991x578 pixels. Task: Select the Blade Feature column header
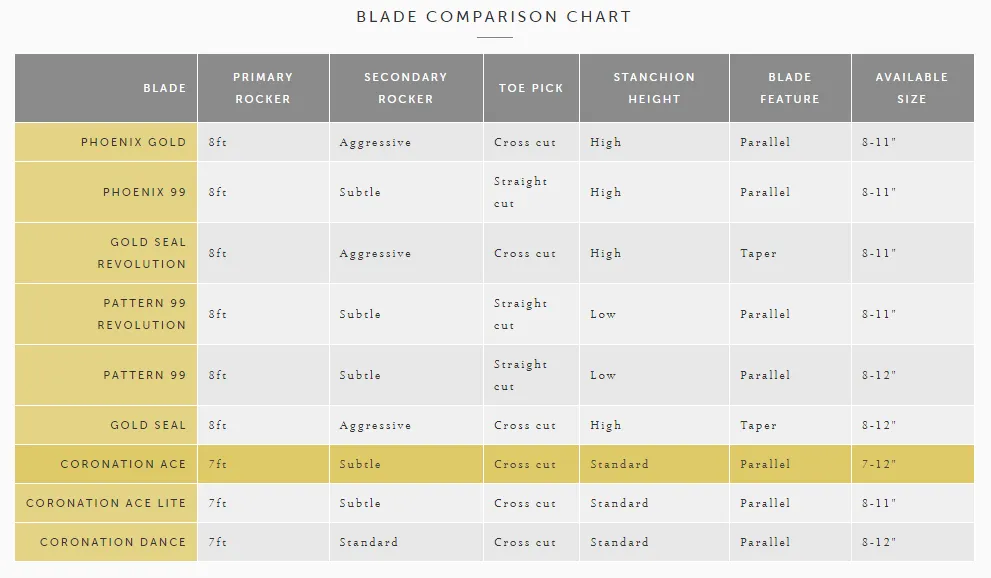tap(790, 88)
